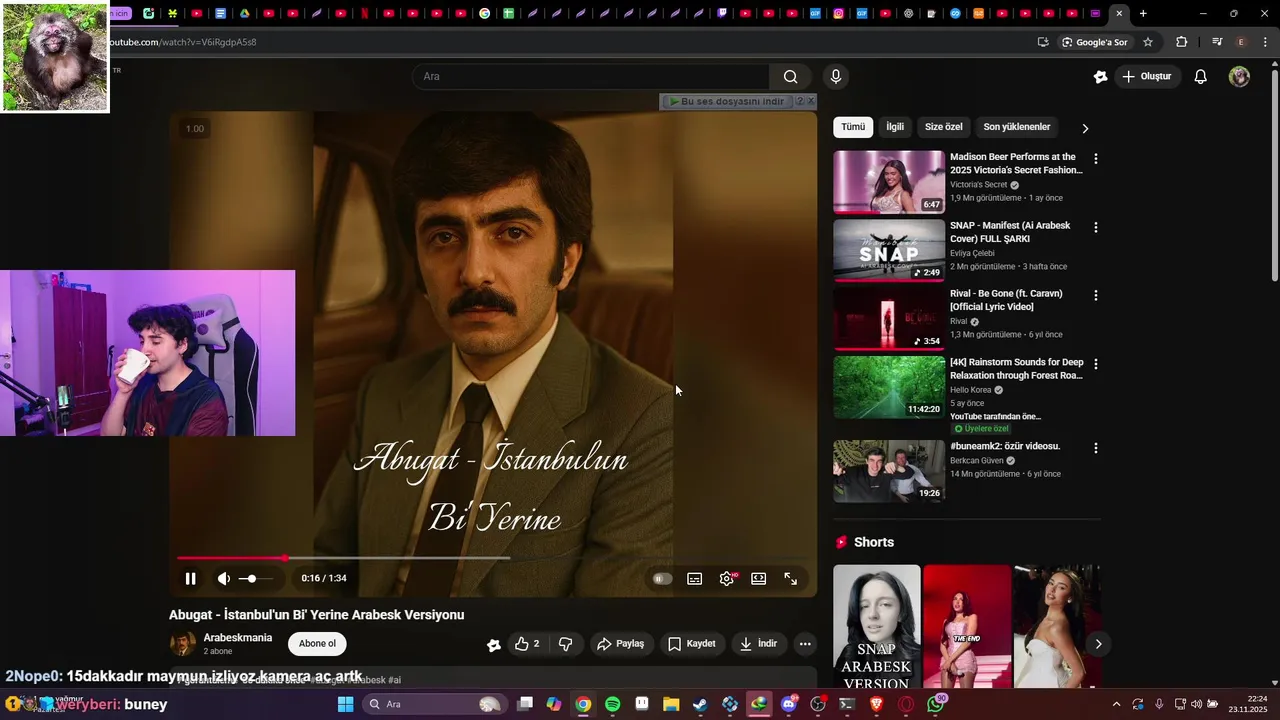Select the Size özel filter chip
Image resolution: width=1280 pixels, height=720 pixels.
coord(943,127)
